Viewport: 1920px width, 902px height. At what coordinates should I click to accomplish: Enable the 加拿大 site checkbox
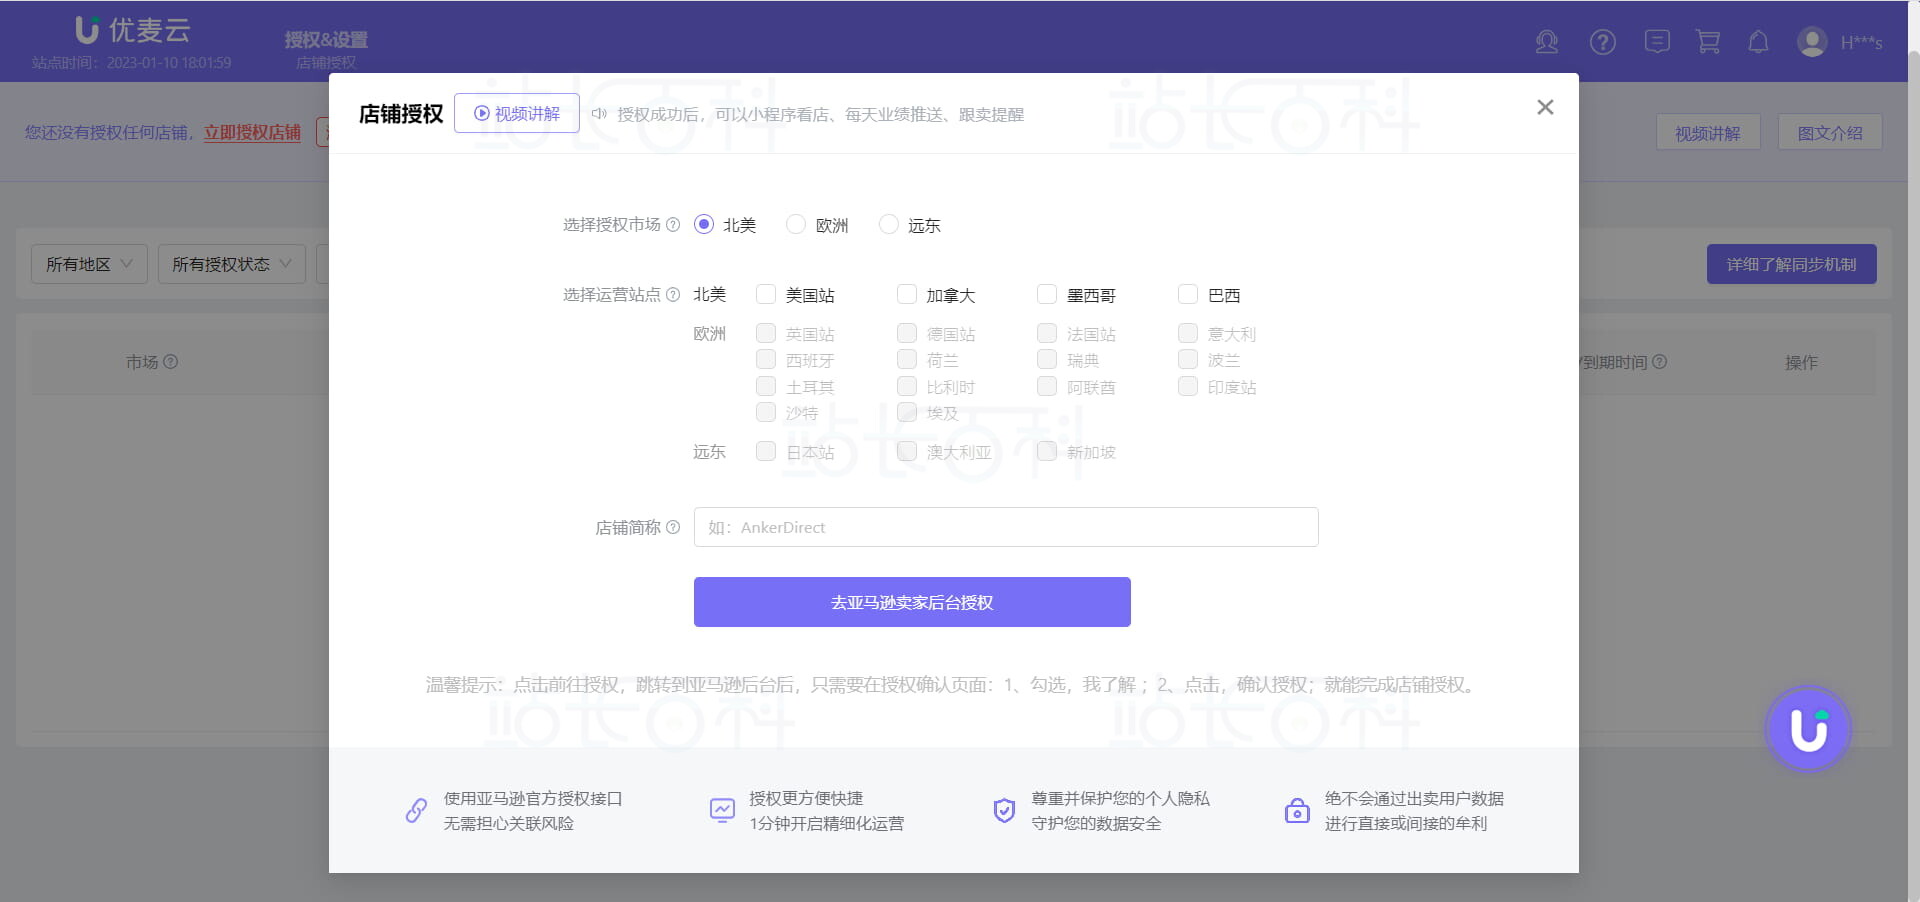click(907, 294)
